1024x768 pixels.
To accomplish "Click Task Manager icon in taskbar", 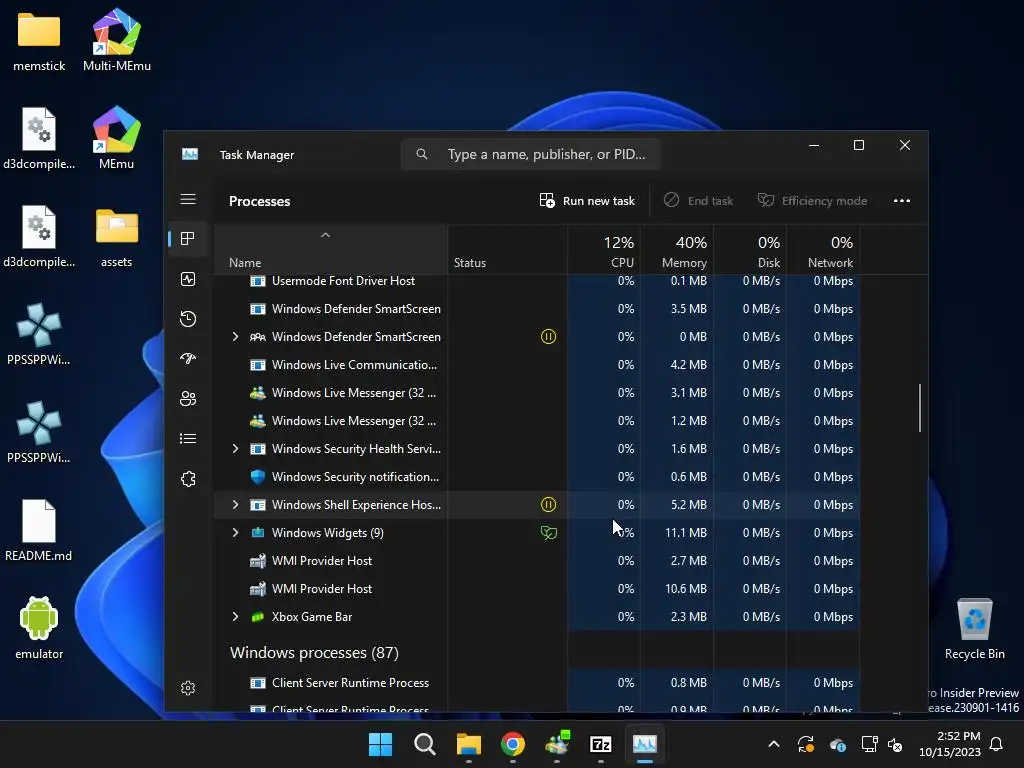I will pyautogui.click(x=645, y=744).
